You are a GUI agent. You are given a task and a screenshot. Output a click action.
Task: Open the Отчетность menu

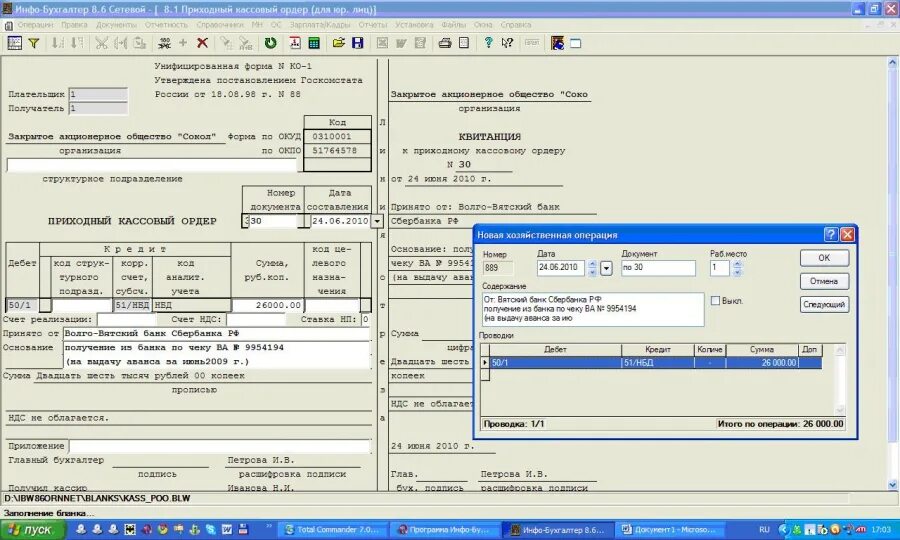(166, 25)
